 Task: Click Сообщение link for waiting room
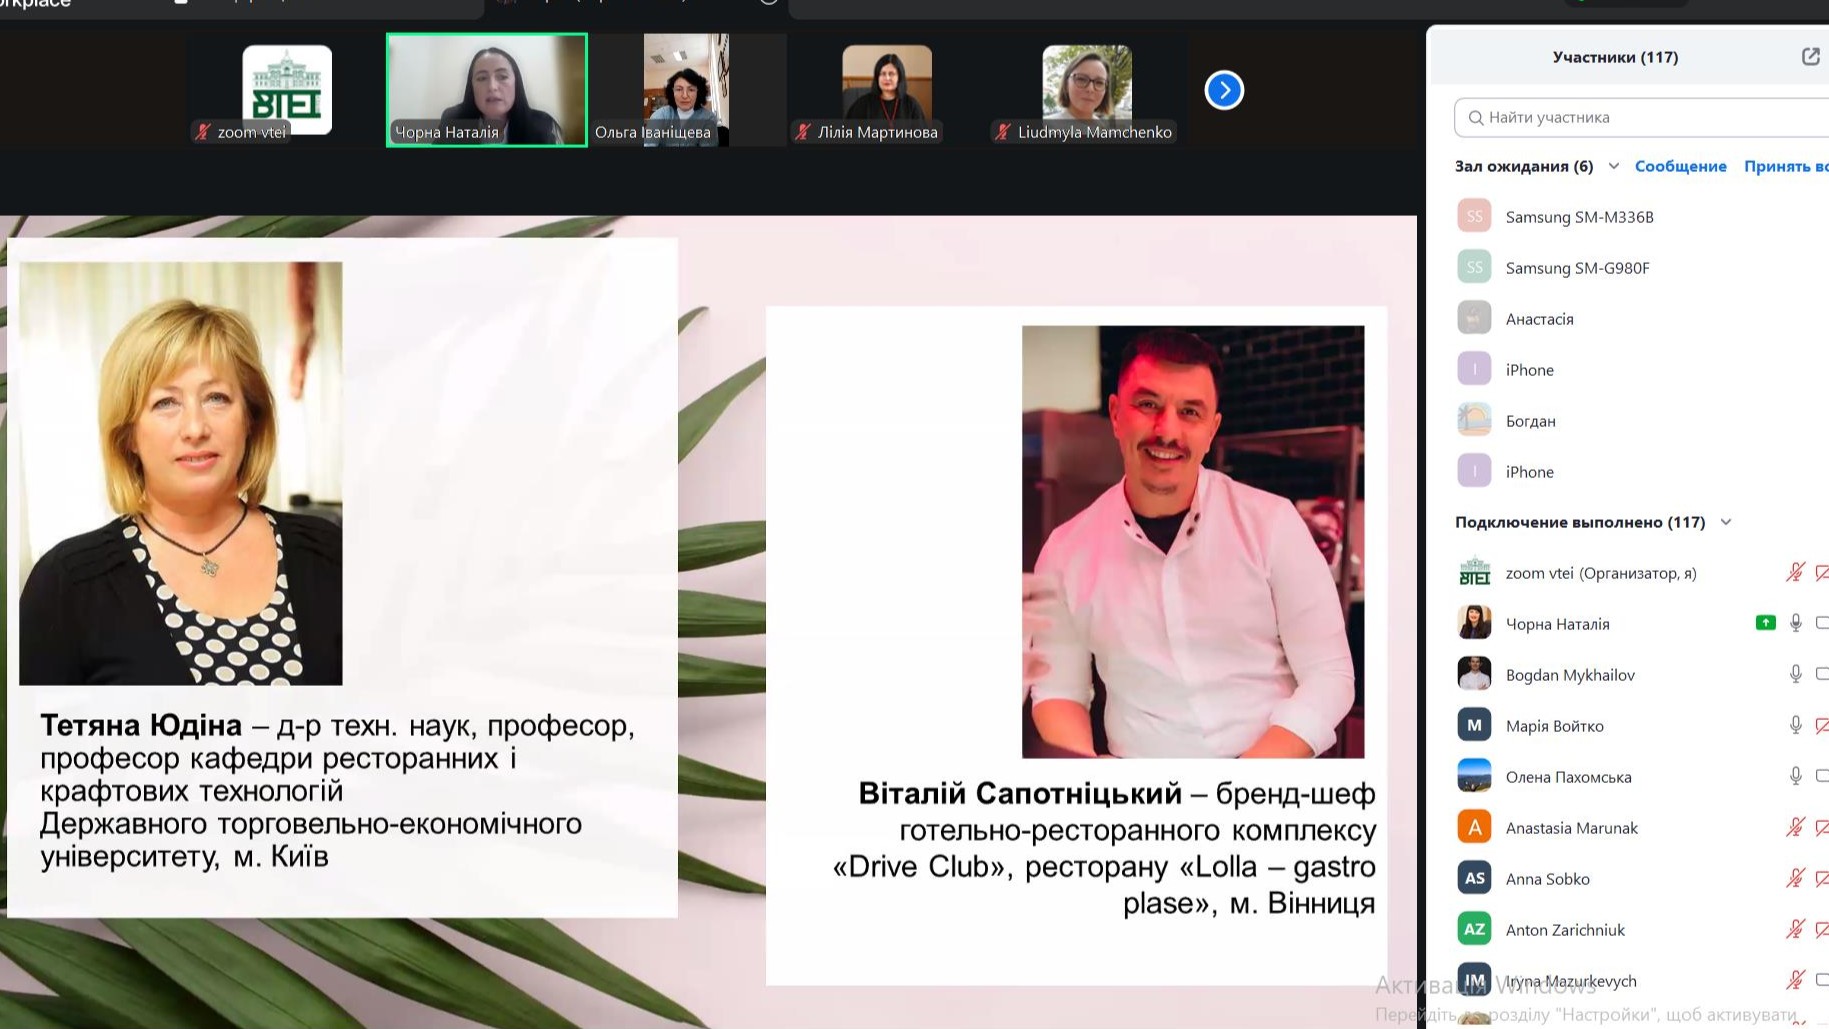pyautogui.click(x=1680, y=166)
